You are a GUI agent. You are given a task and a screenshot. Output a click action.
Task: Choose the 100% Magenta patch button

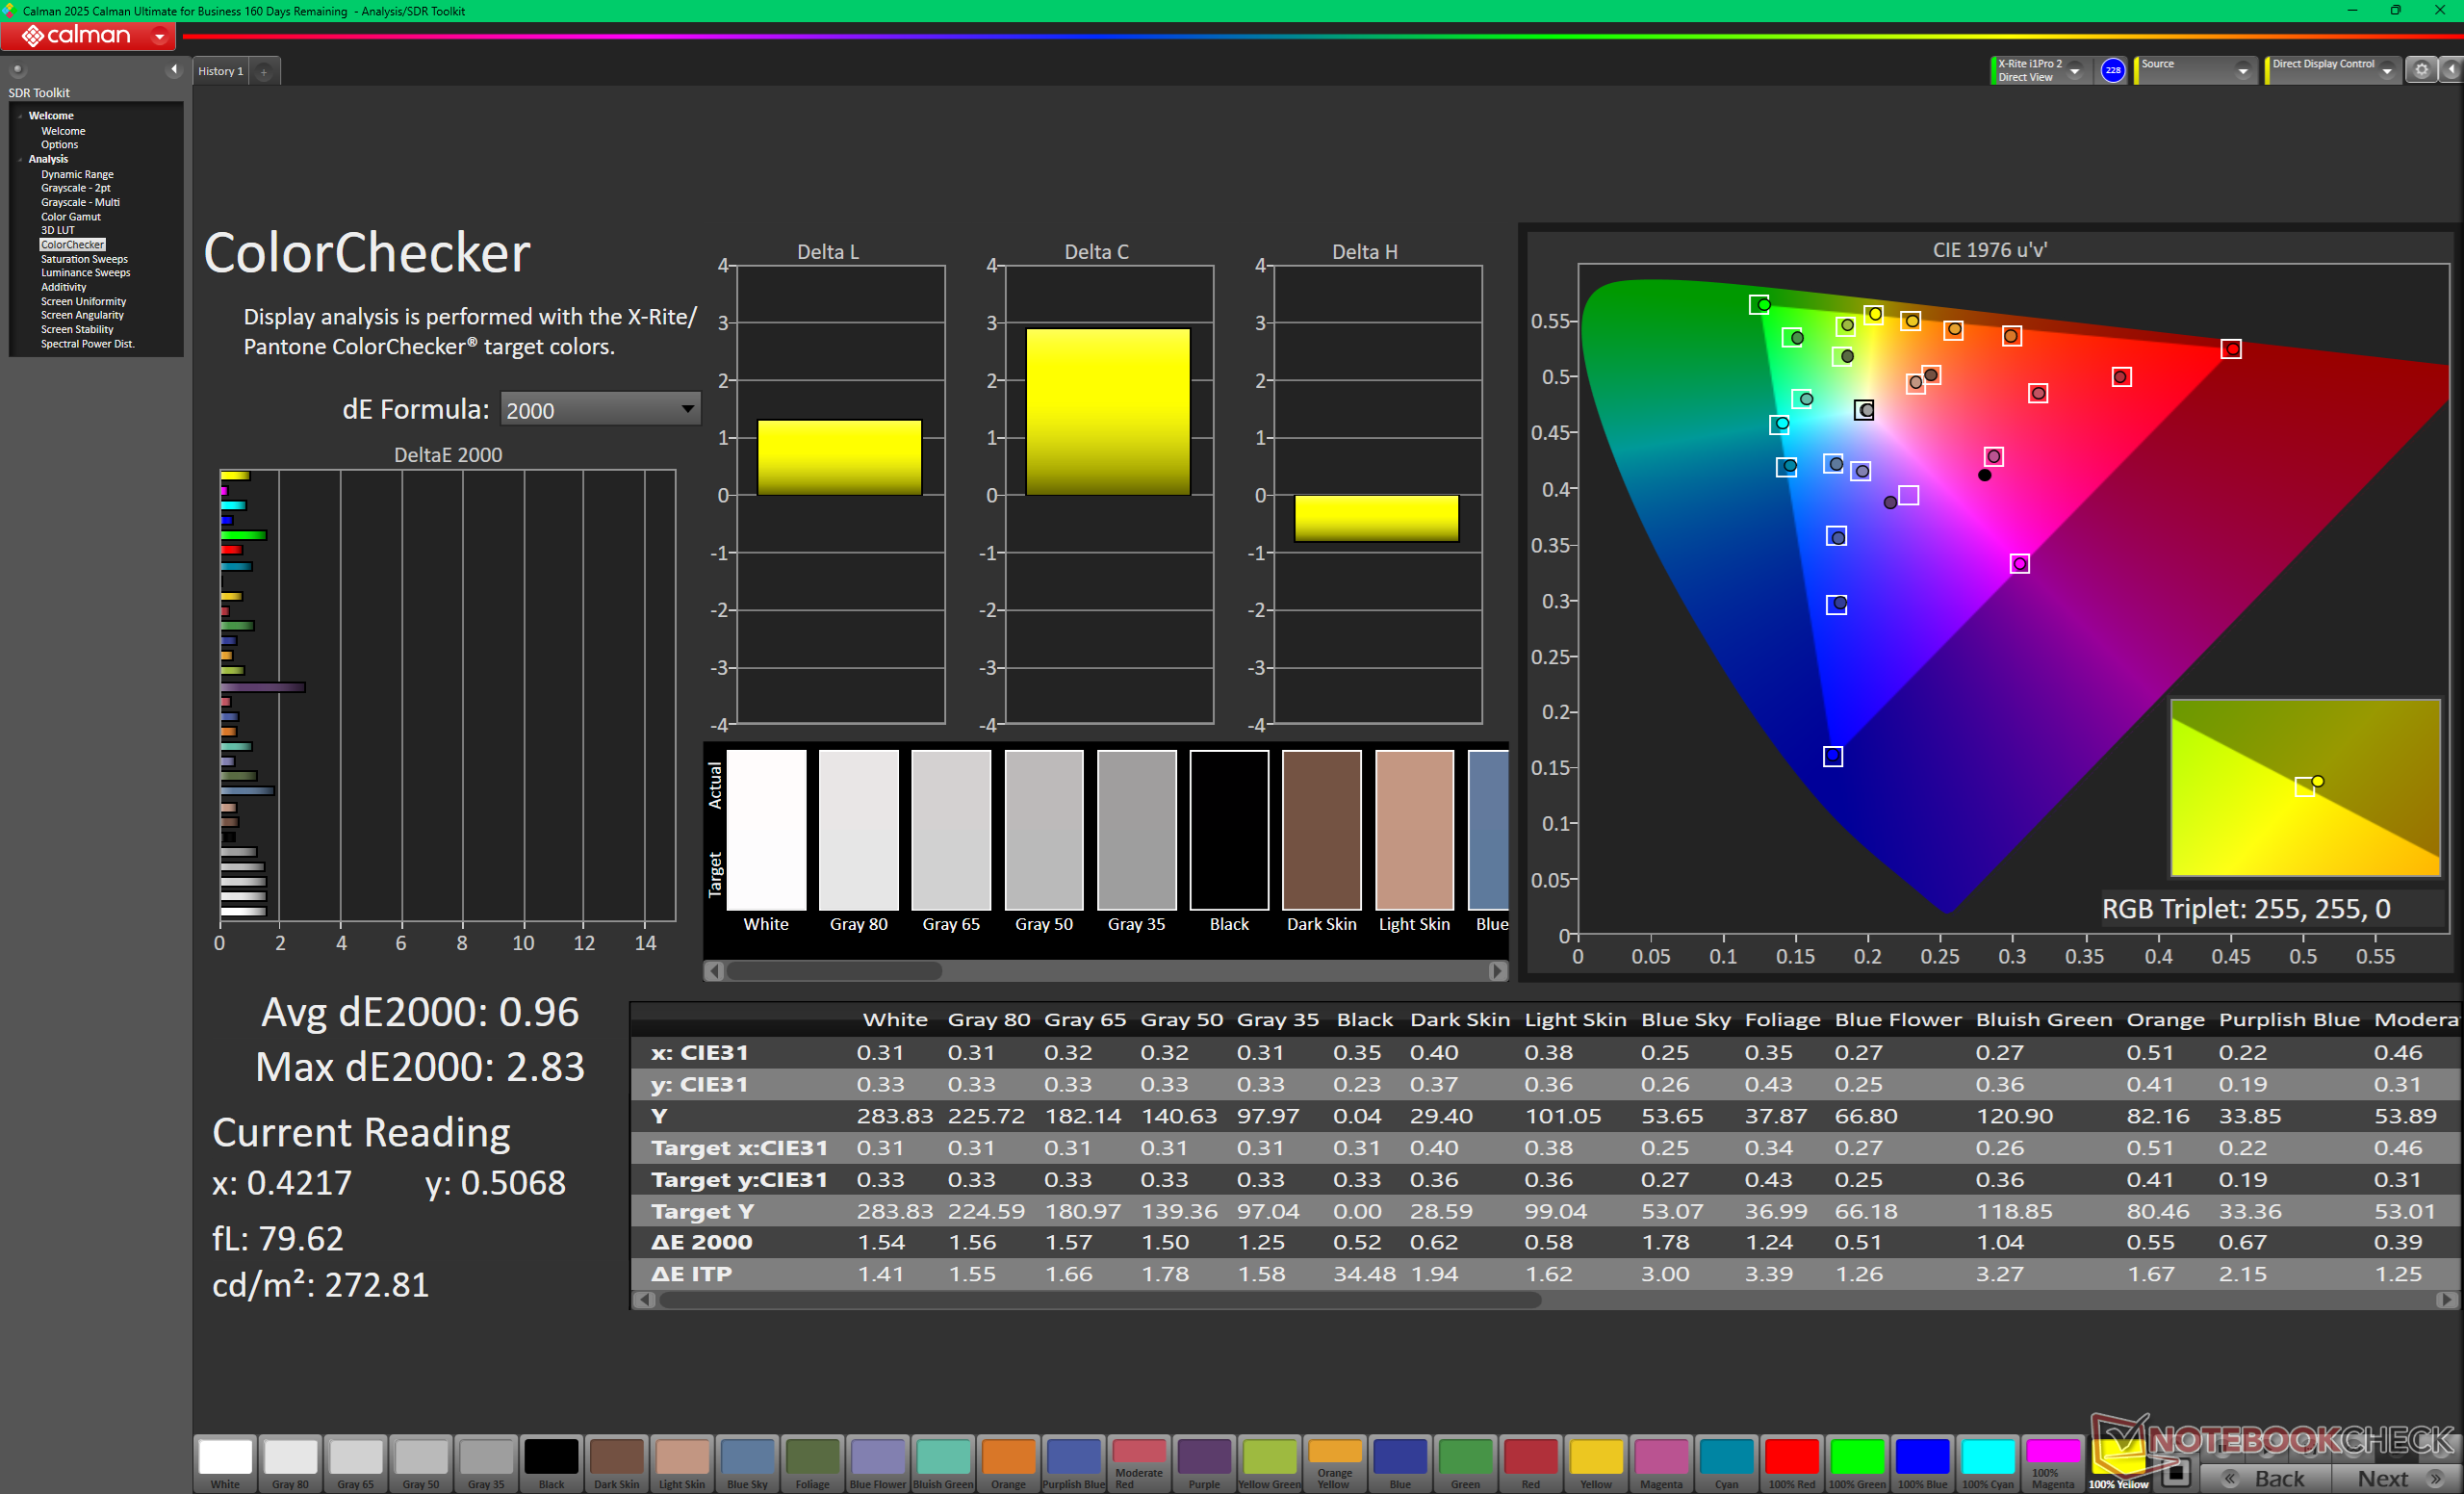point(2052,1463)
